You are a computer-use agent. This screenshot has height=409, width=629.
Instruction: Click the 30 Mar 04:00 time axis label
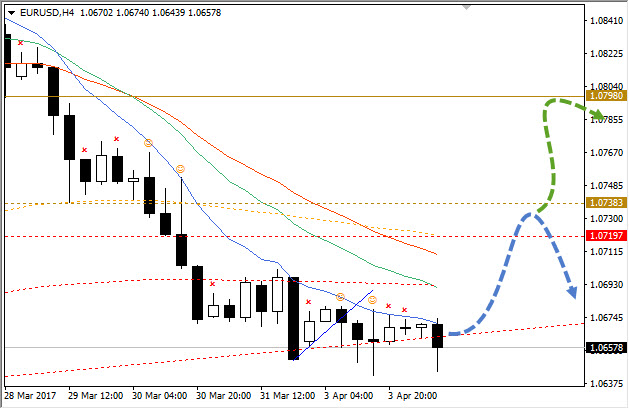[x=160, y=396]
